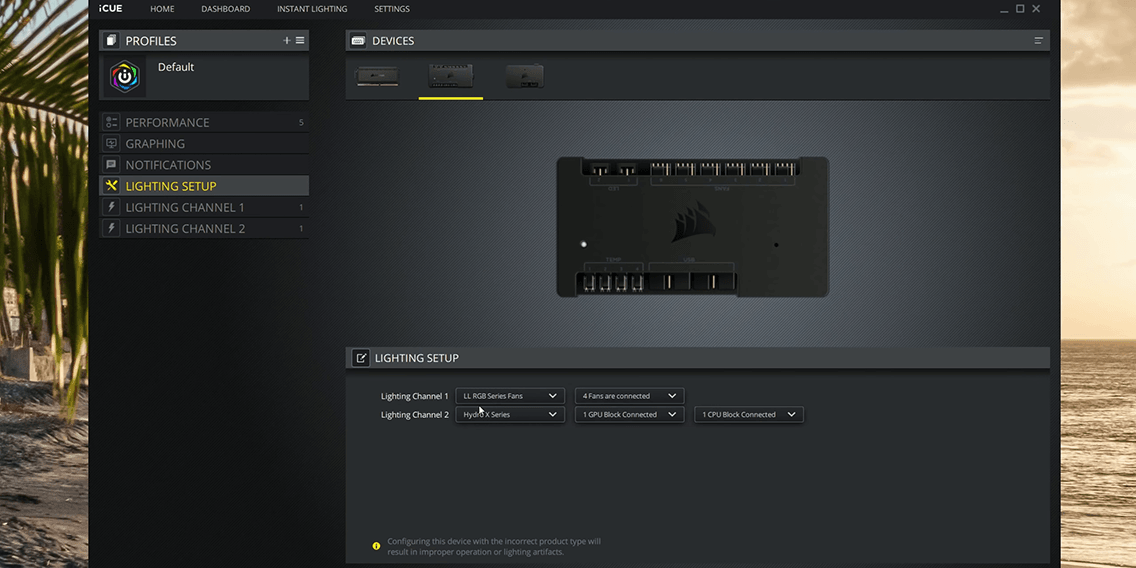Screen dimensions: 1136x568
Task: Click the Lighting Setup tools icon
Action: (x=111, y=186)
